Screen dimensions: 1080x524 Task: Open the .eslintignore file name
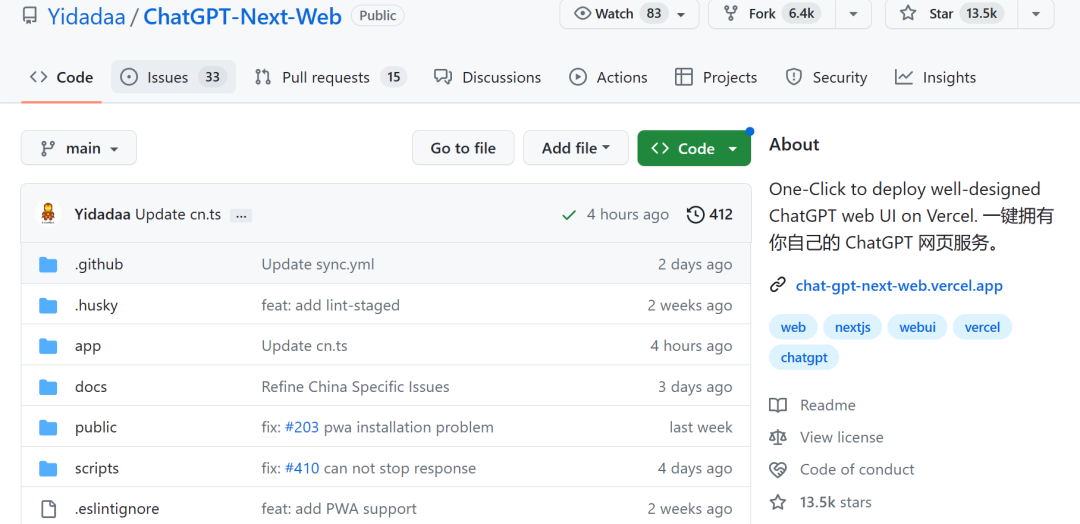tap(117, 510)
